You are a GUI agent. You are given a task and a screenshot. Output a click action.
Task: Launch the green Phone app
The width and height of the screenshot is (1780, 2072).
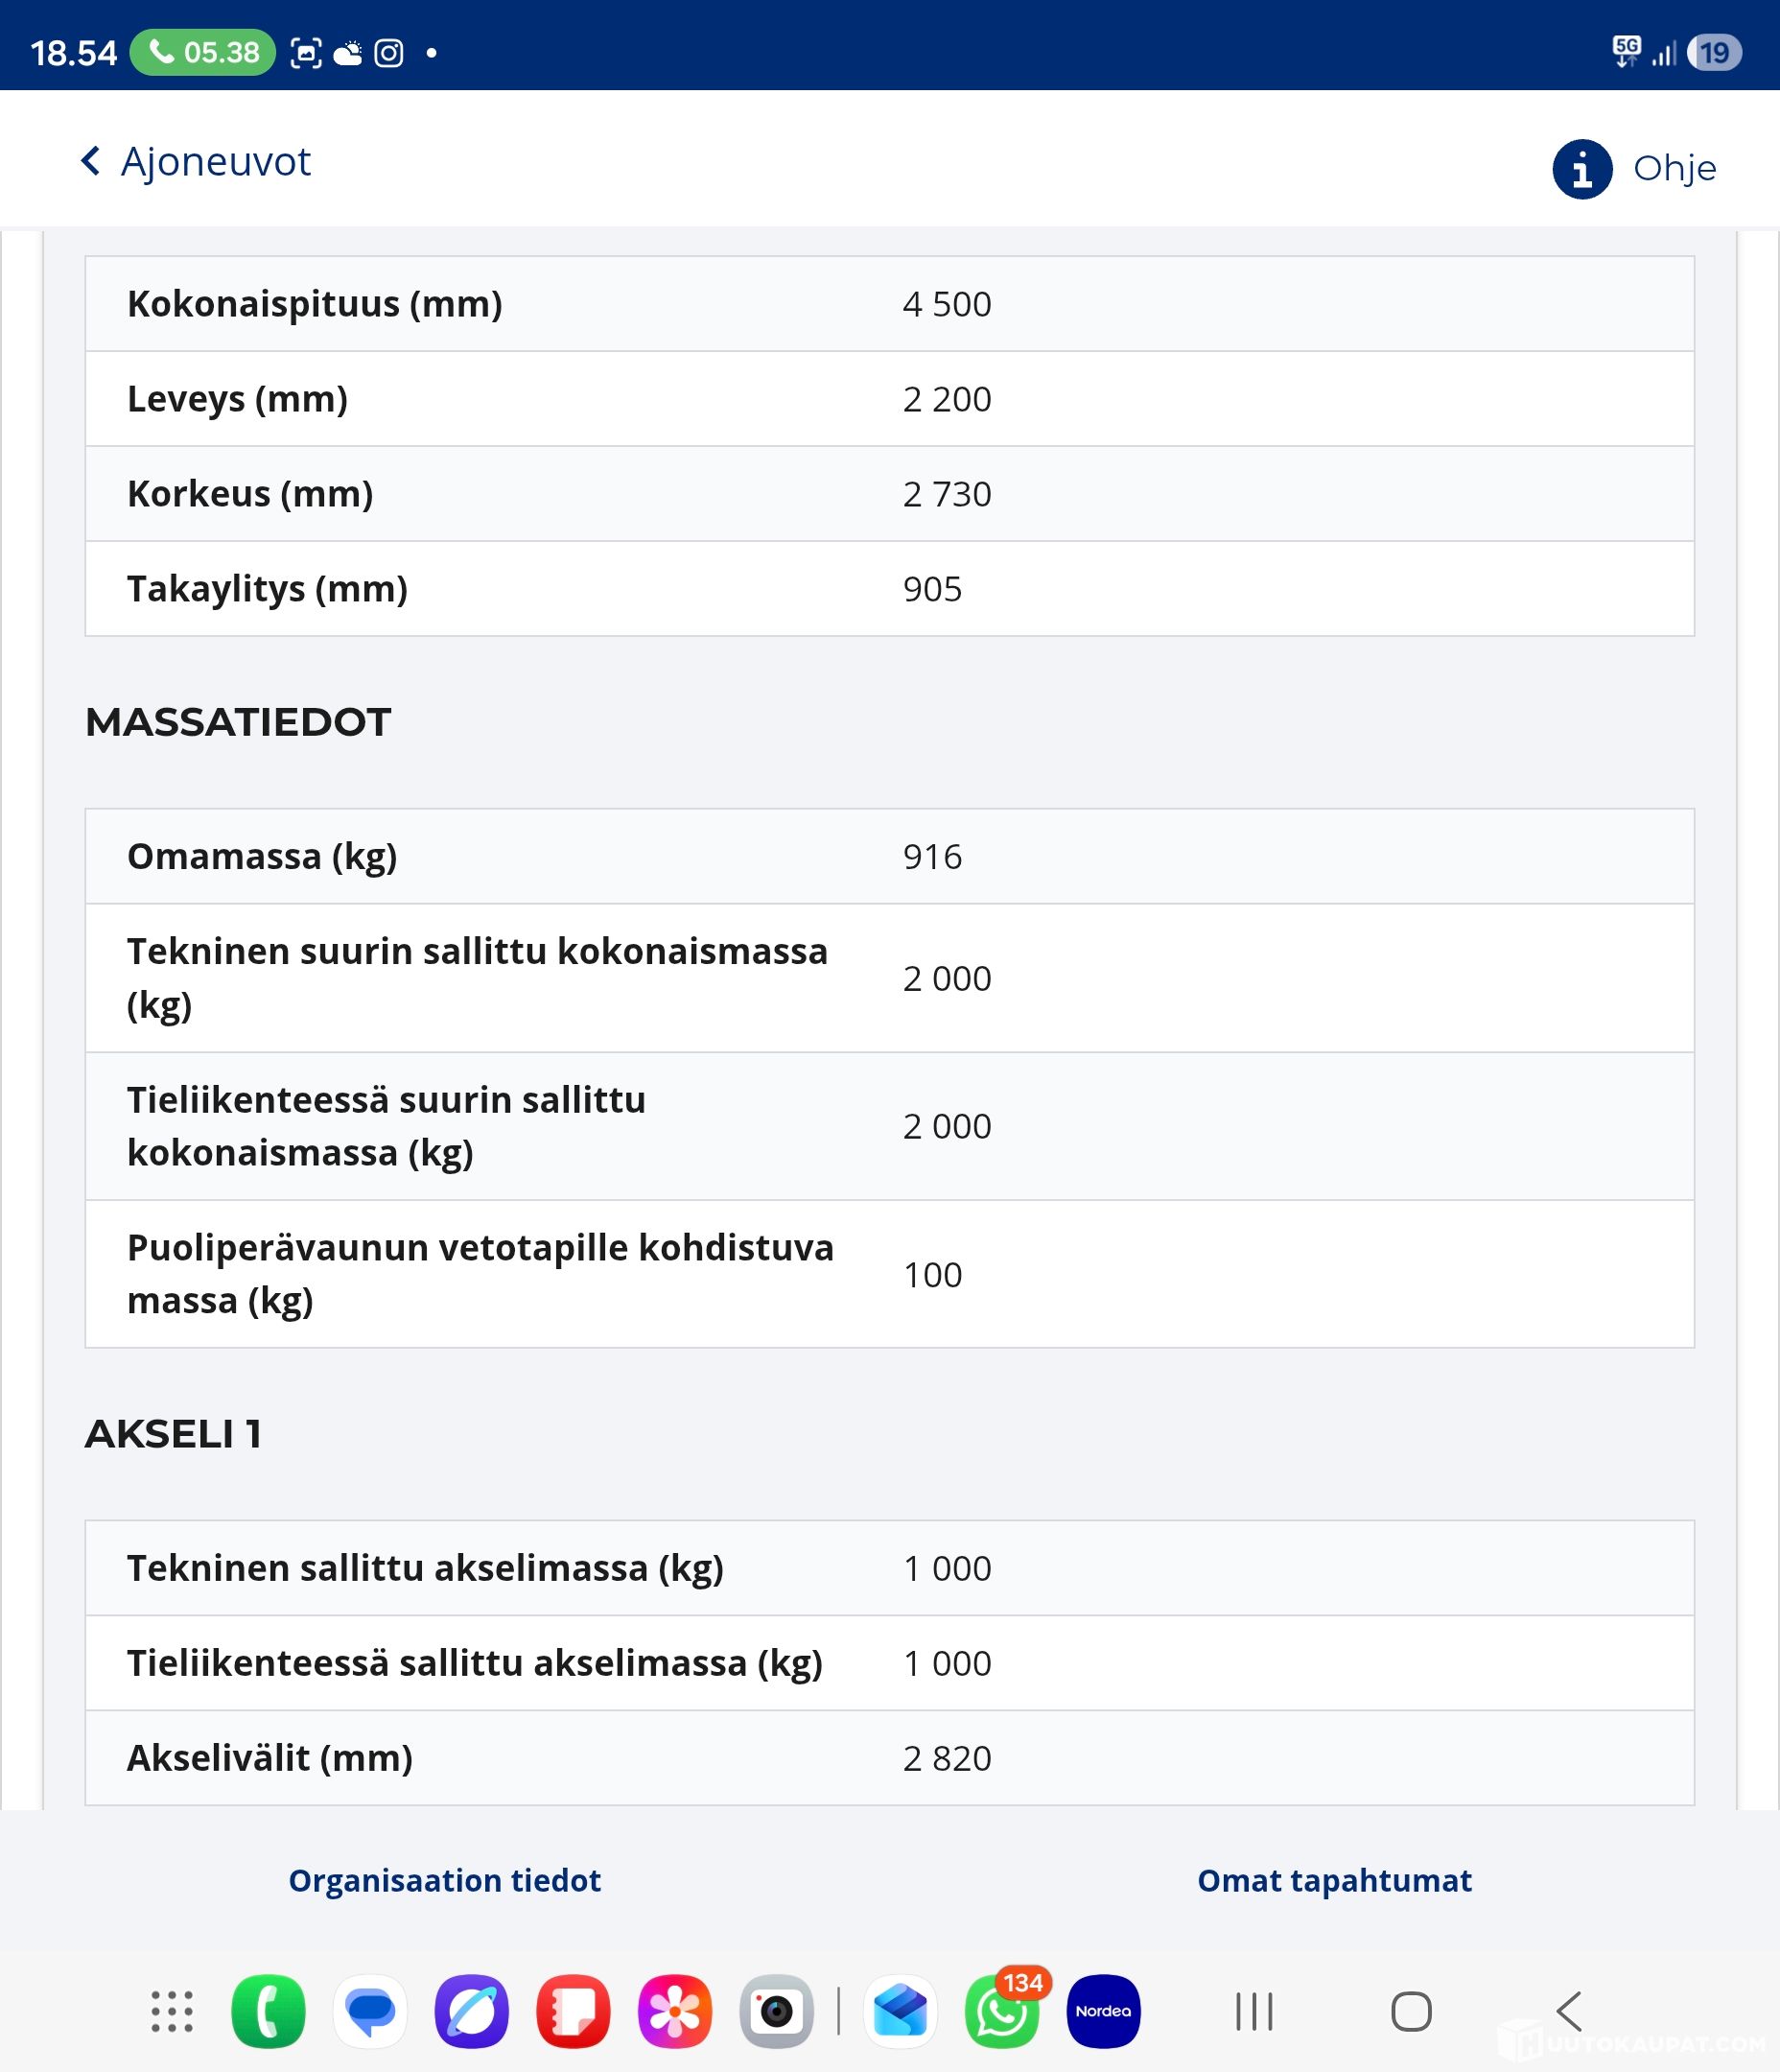268,2011
